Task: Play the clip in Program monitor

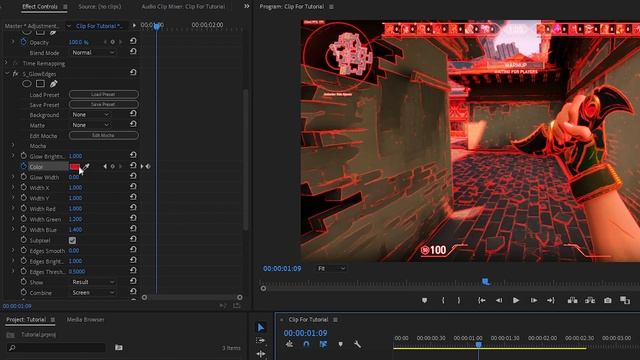Action: click(516, 300)
